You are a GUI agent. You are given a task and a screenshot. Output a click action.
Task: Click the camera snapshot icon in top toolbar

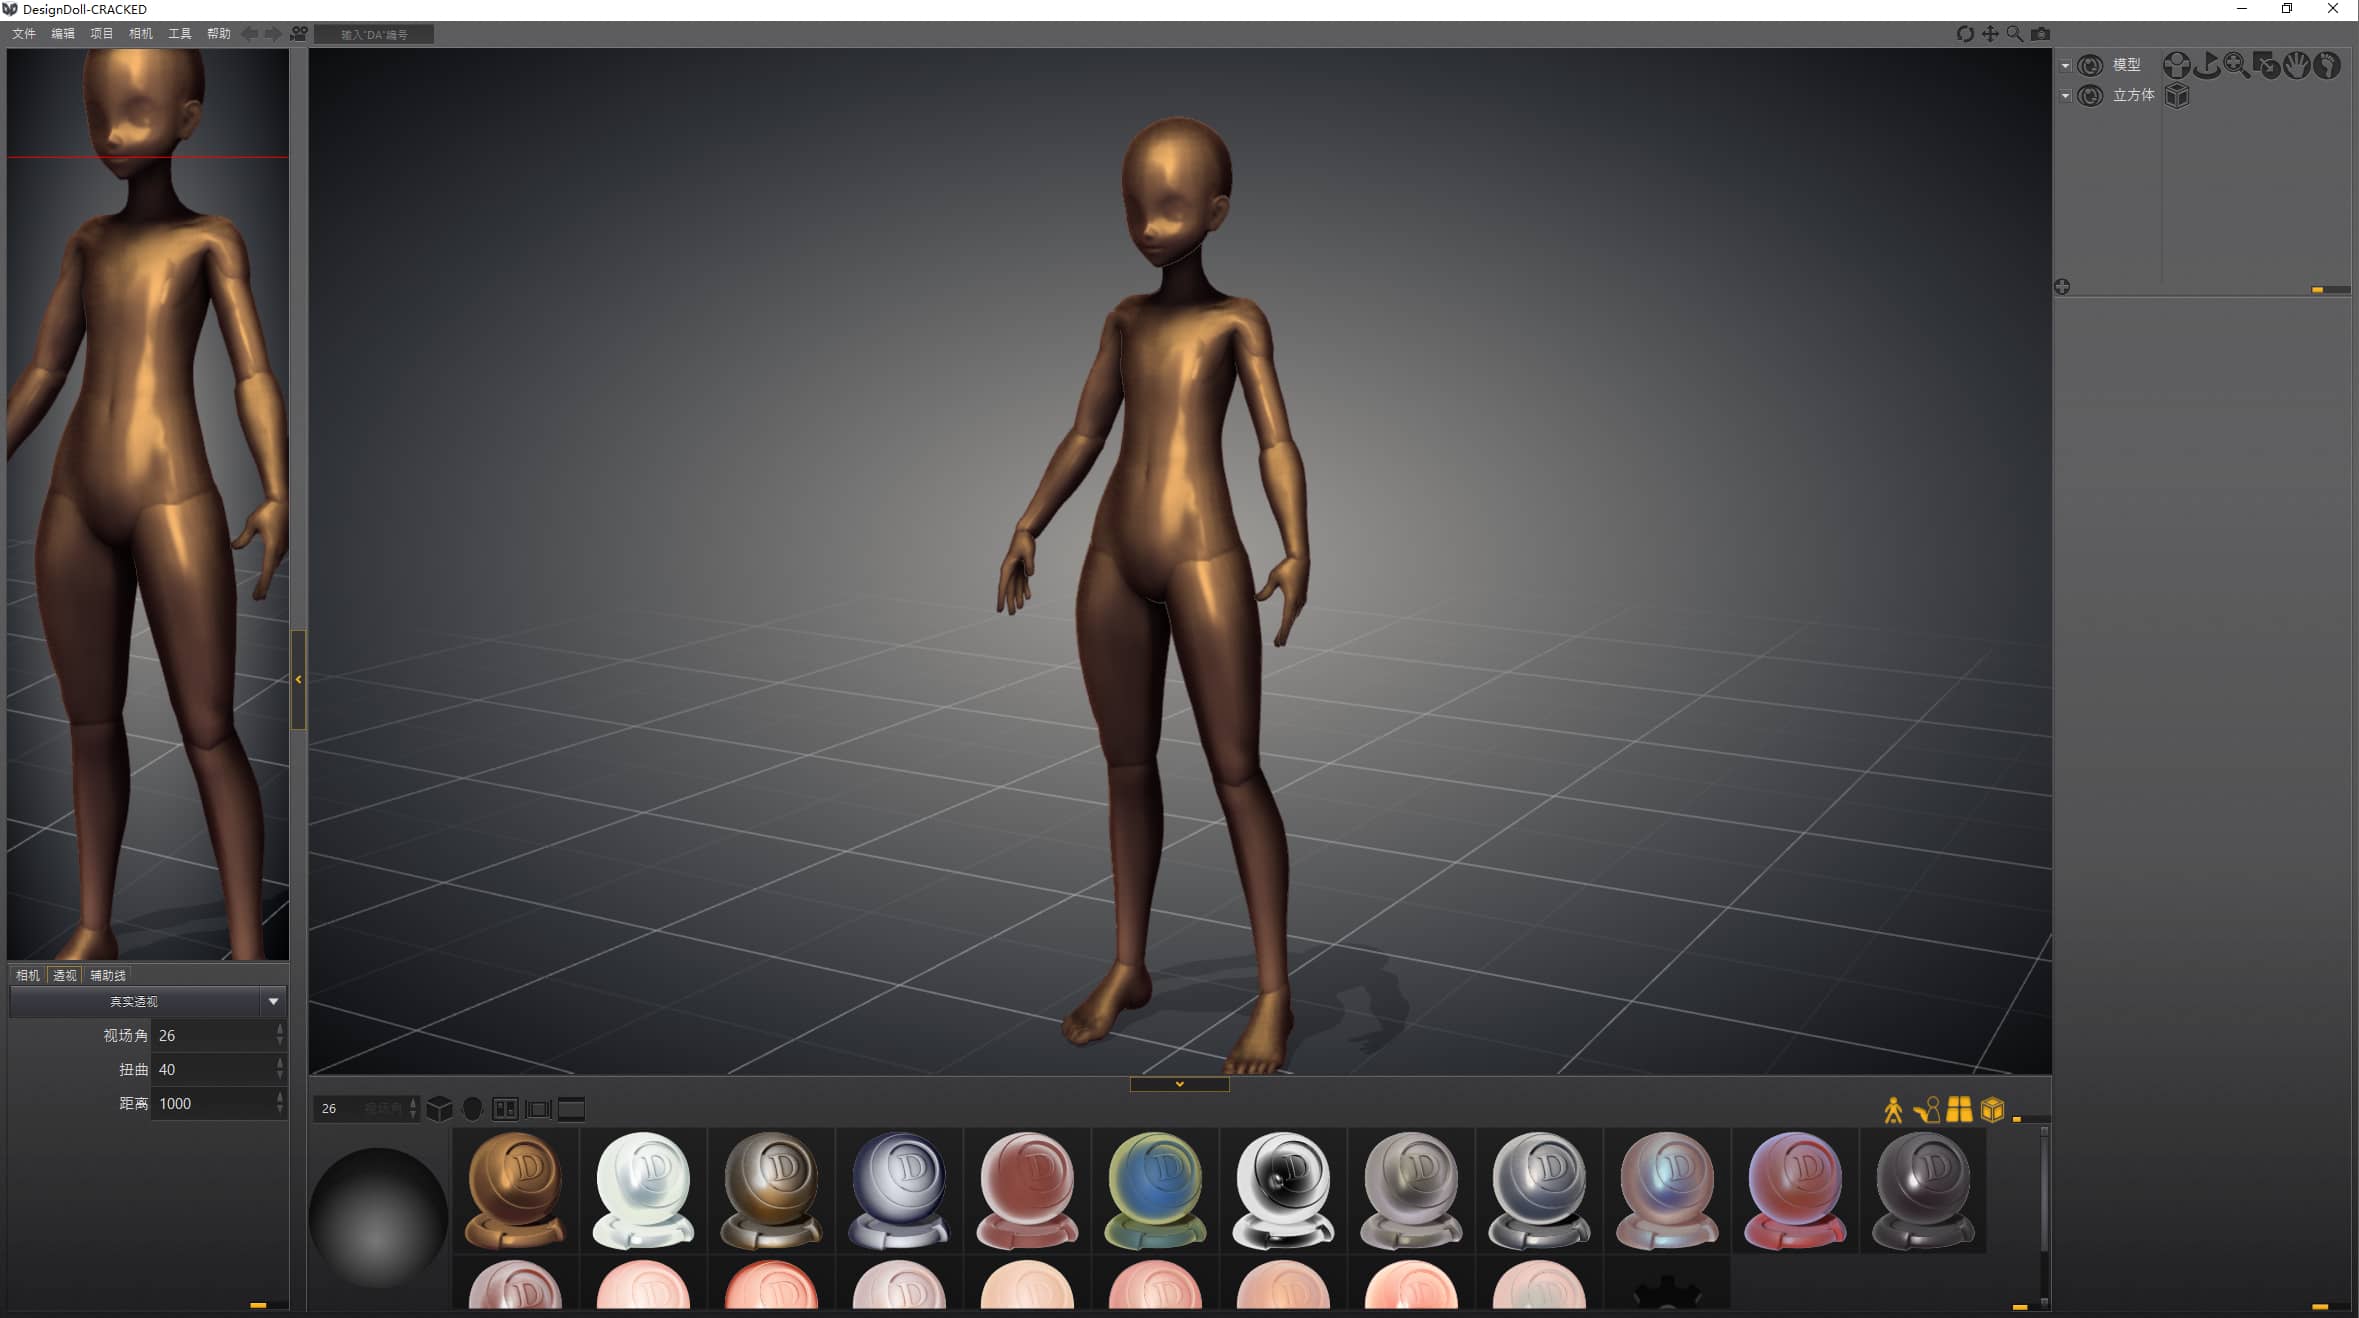[2040, 34]
